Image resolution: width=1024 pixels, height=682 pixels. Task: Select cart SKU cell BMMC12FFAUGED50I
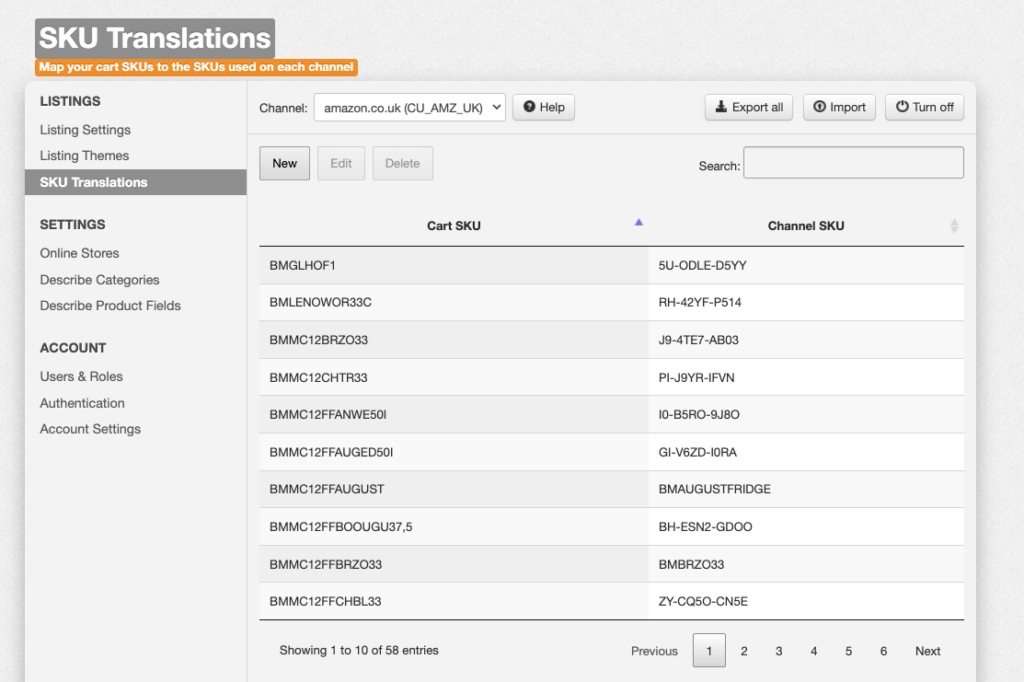[454, 452]
